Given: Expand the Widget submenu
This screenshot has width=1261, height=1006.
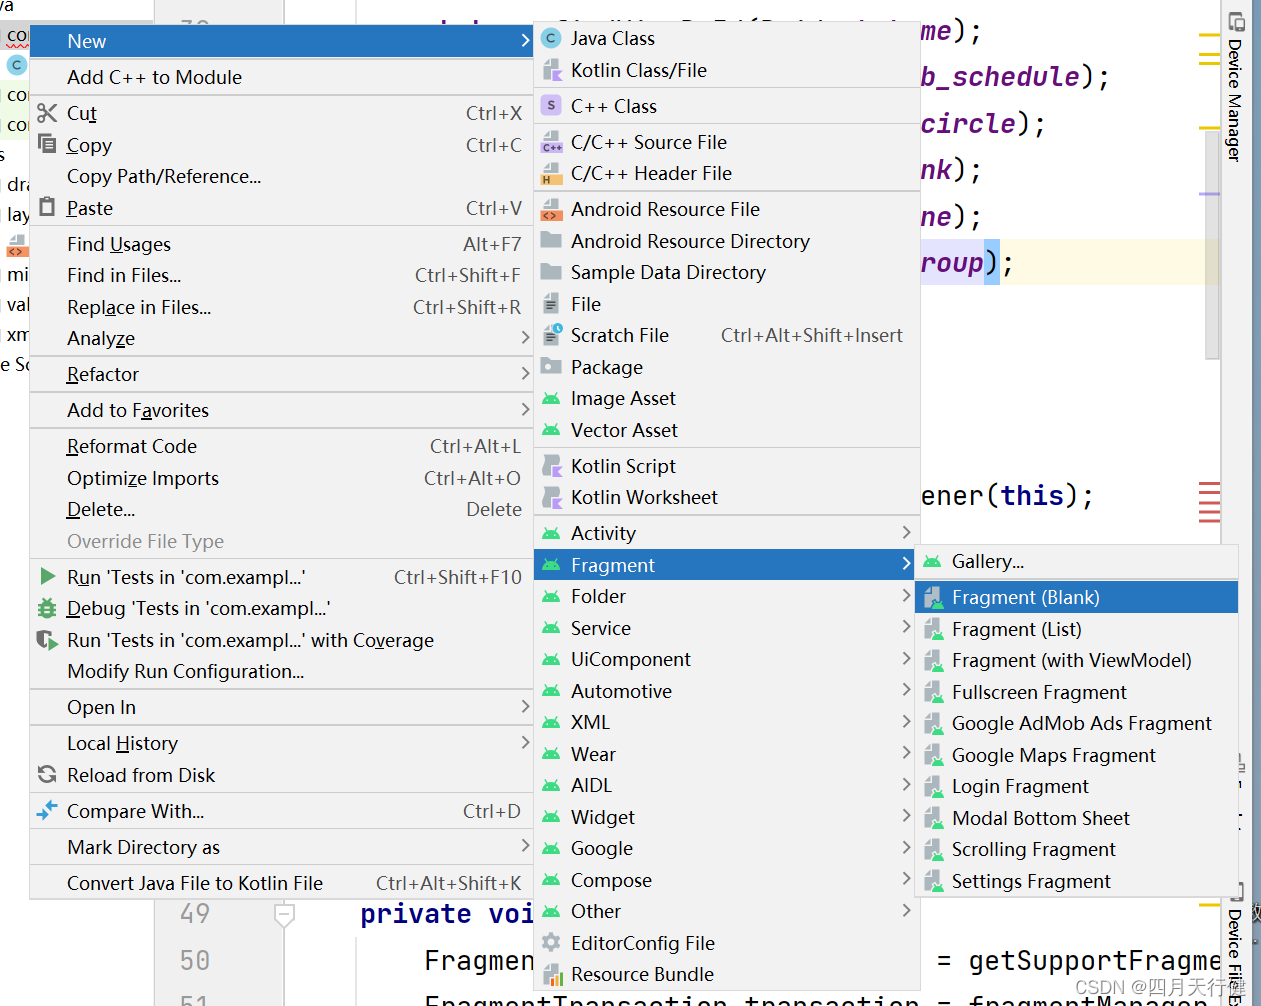Looking at the screenshot, I should pos(726,817).
